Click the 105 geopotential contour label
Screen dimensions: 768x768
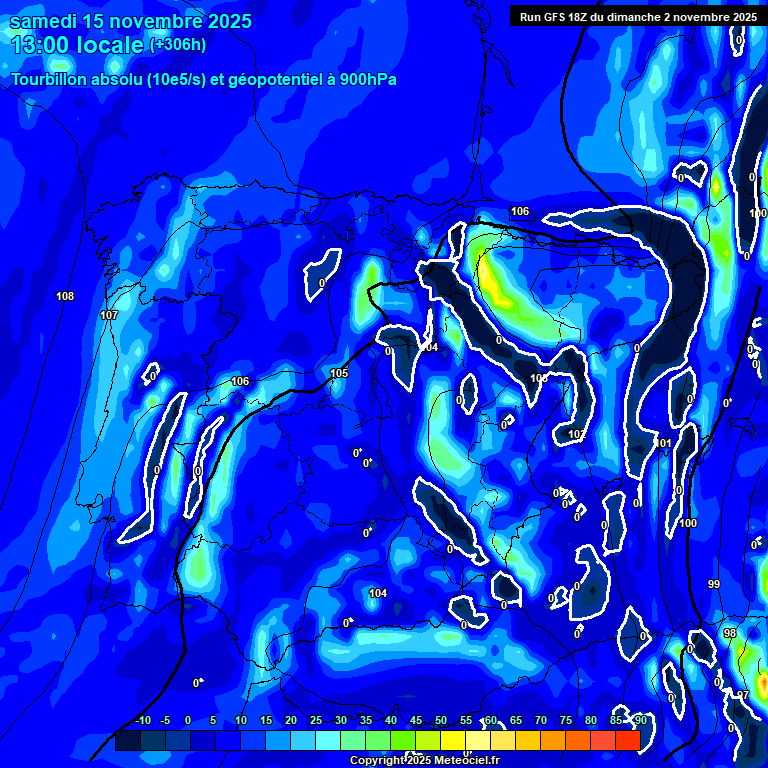(339, 373)
